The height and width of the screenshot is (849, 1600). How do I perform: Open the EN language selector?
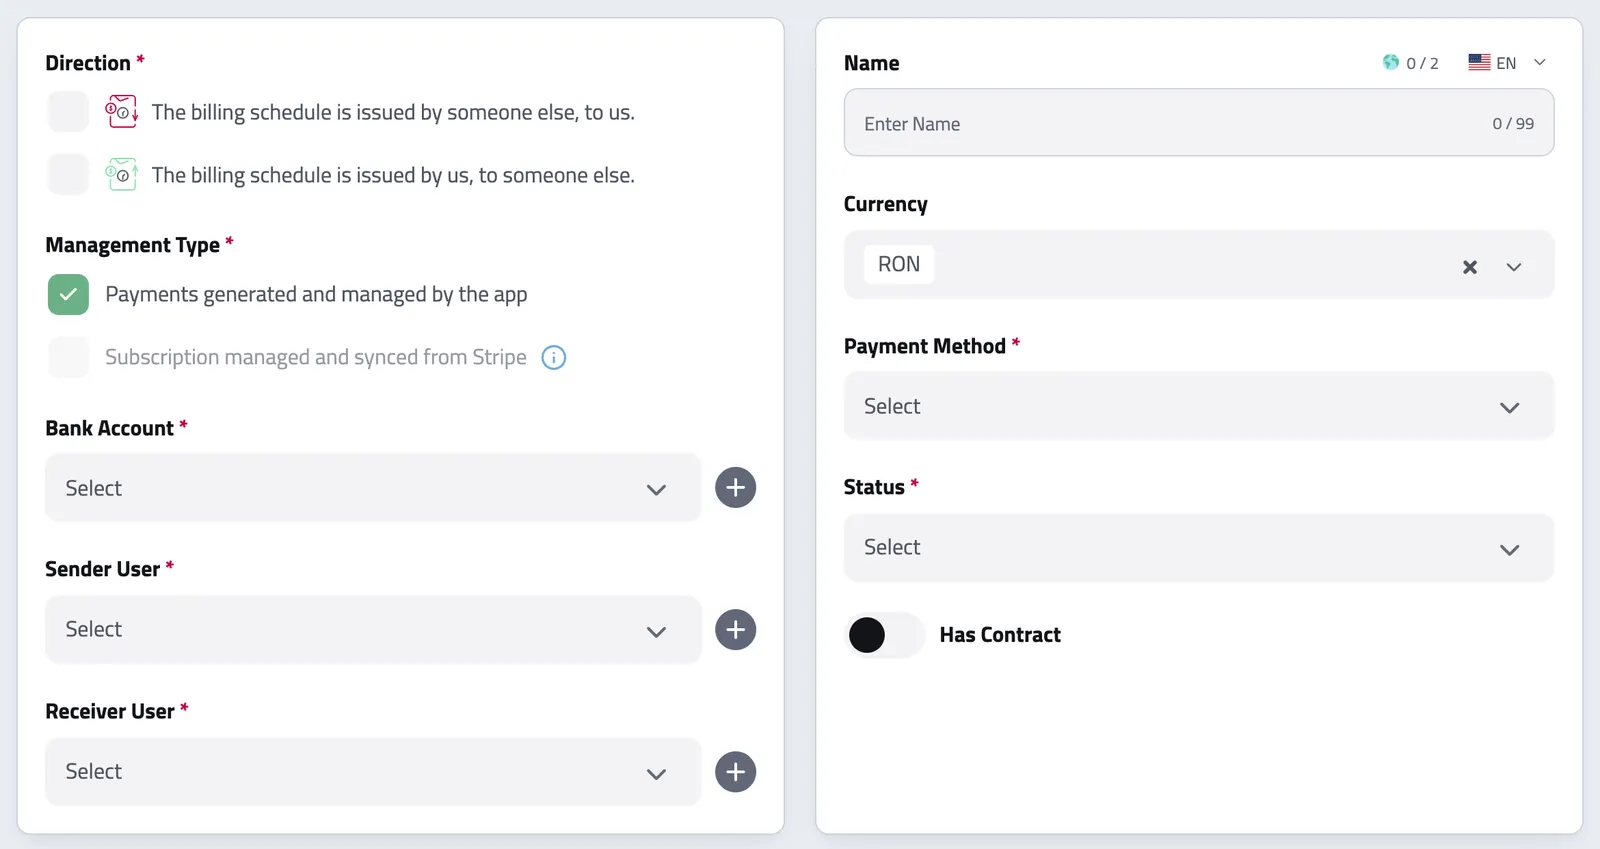1508,63
